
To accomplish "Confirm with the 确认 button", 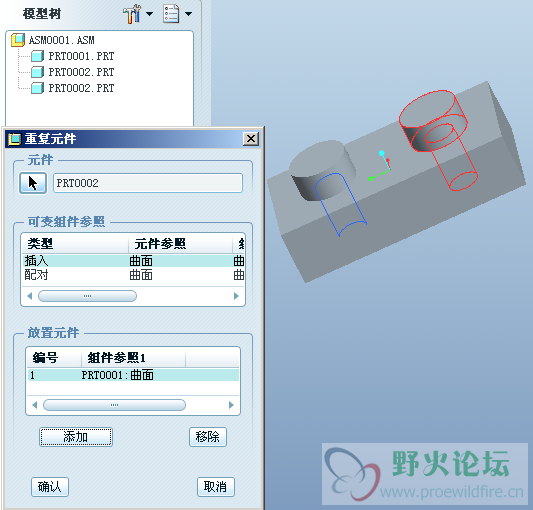I will 50,487.
